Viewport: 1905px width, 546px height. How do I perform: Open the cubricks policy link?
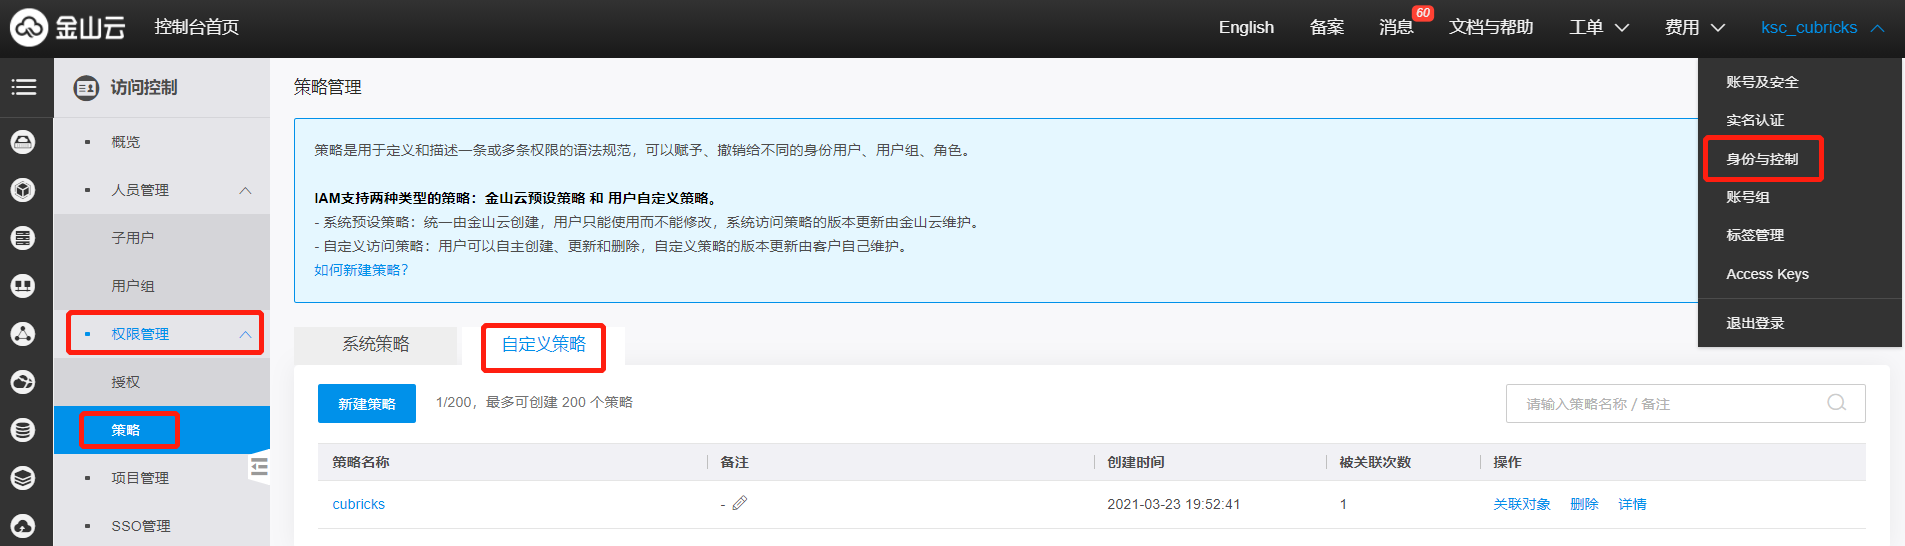coord(358,504)
